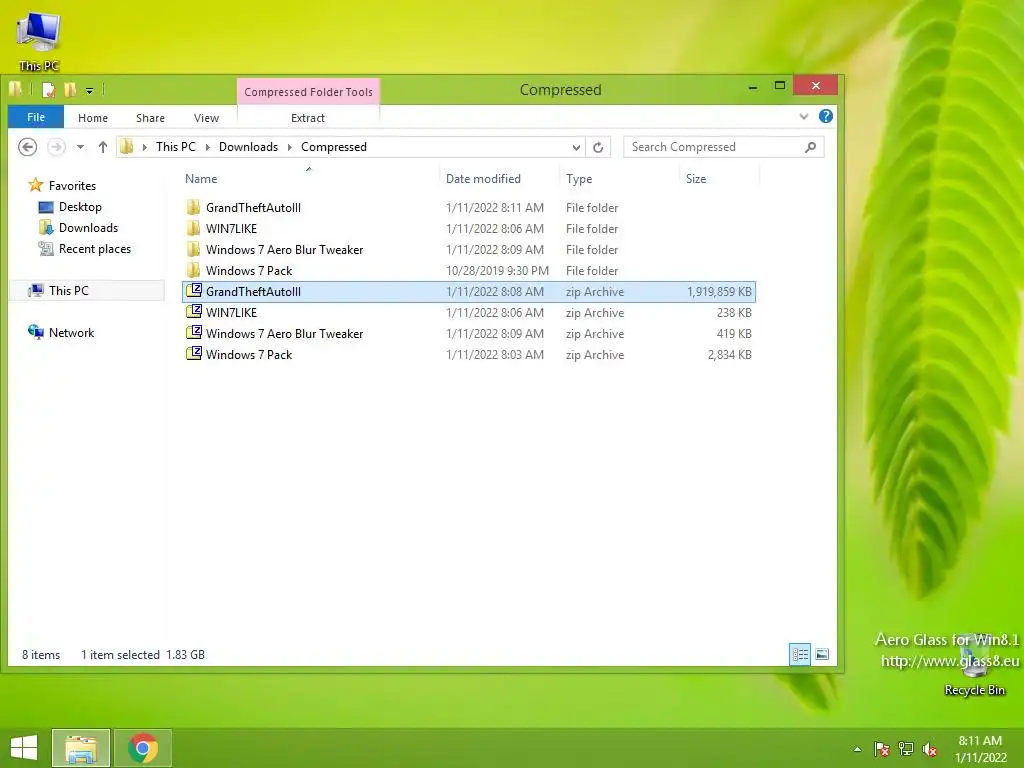The width and height of the screenshot is (1024, 768).
Task: Show hidden tray icons arrow
Action: [x=857, y=749]
